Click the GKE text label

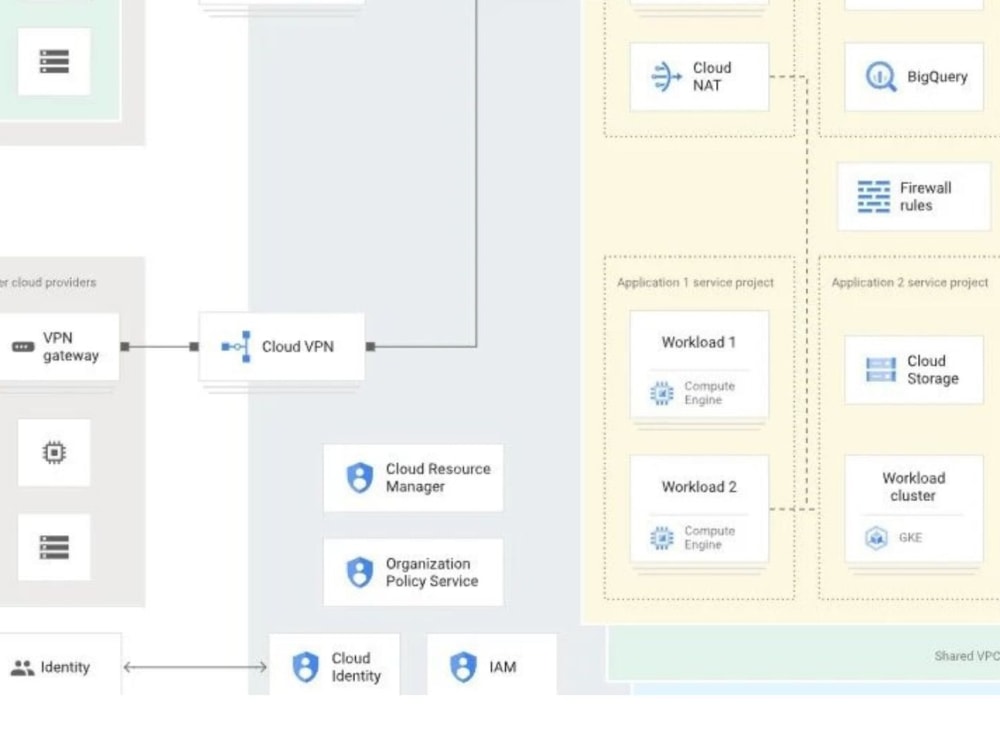910,538
